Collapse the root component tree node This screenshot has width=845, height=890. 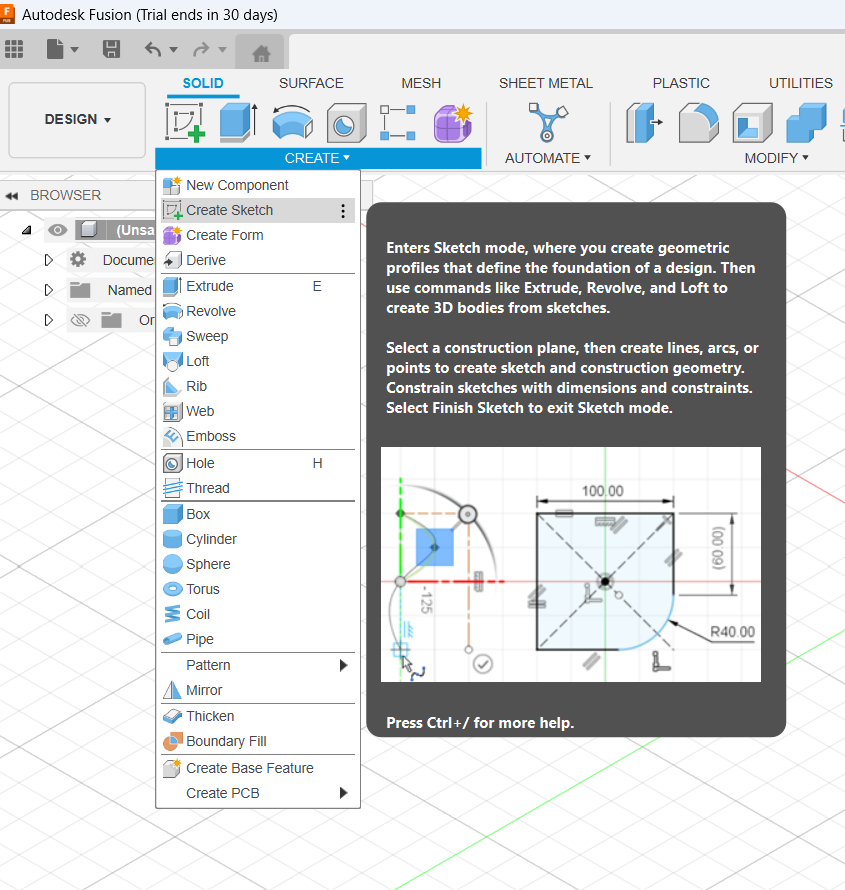[x=27, y=230]
